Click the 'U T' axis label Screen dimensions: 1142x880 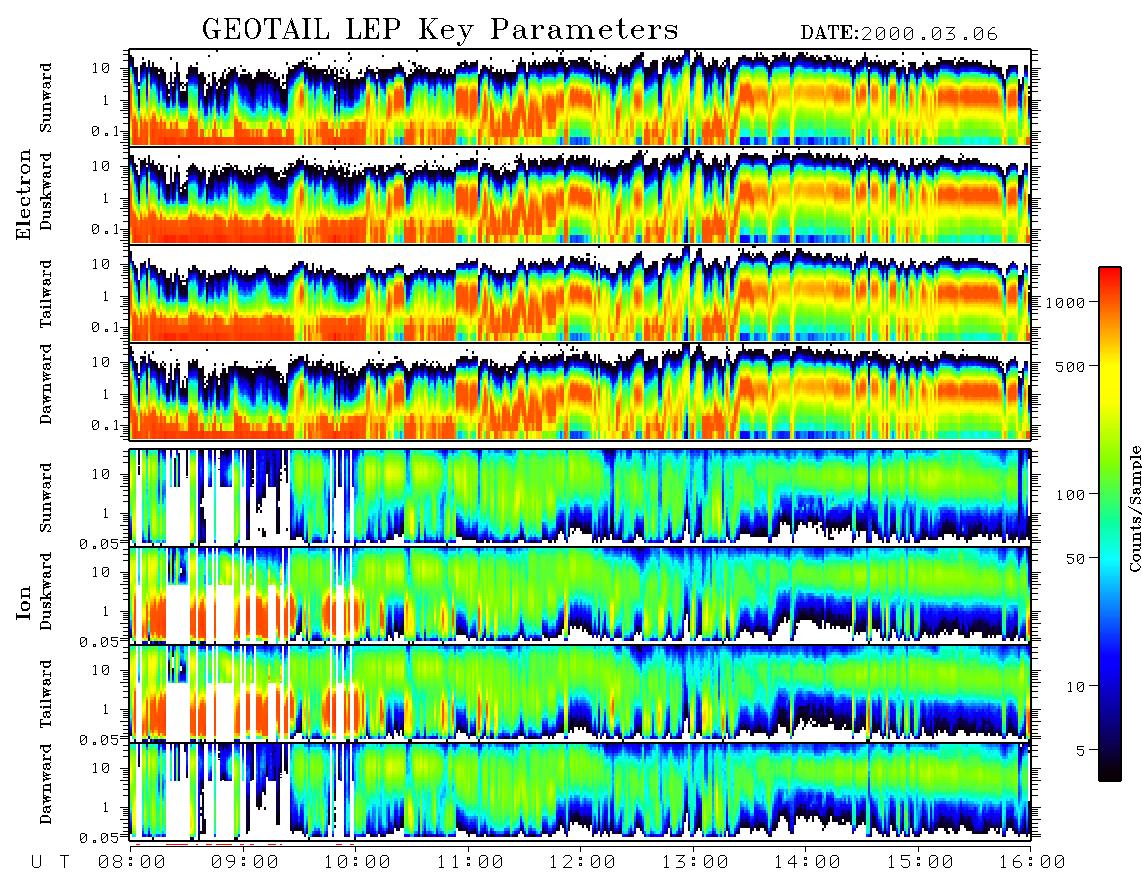50,863
